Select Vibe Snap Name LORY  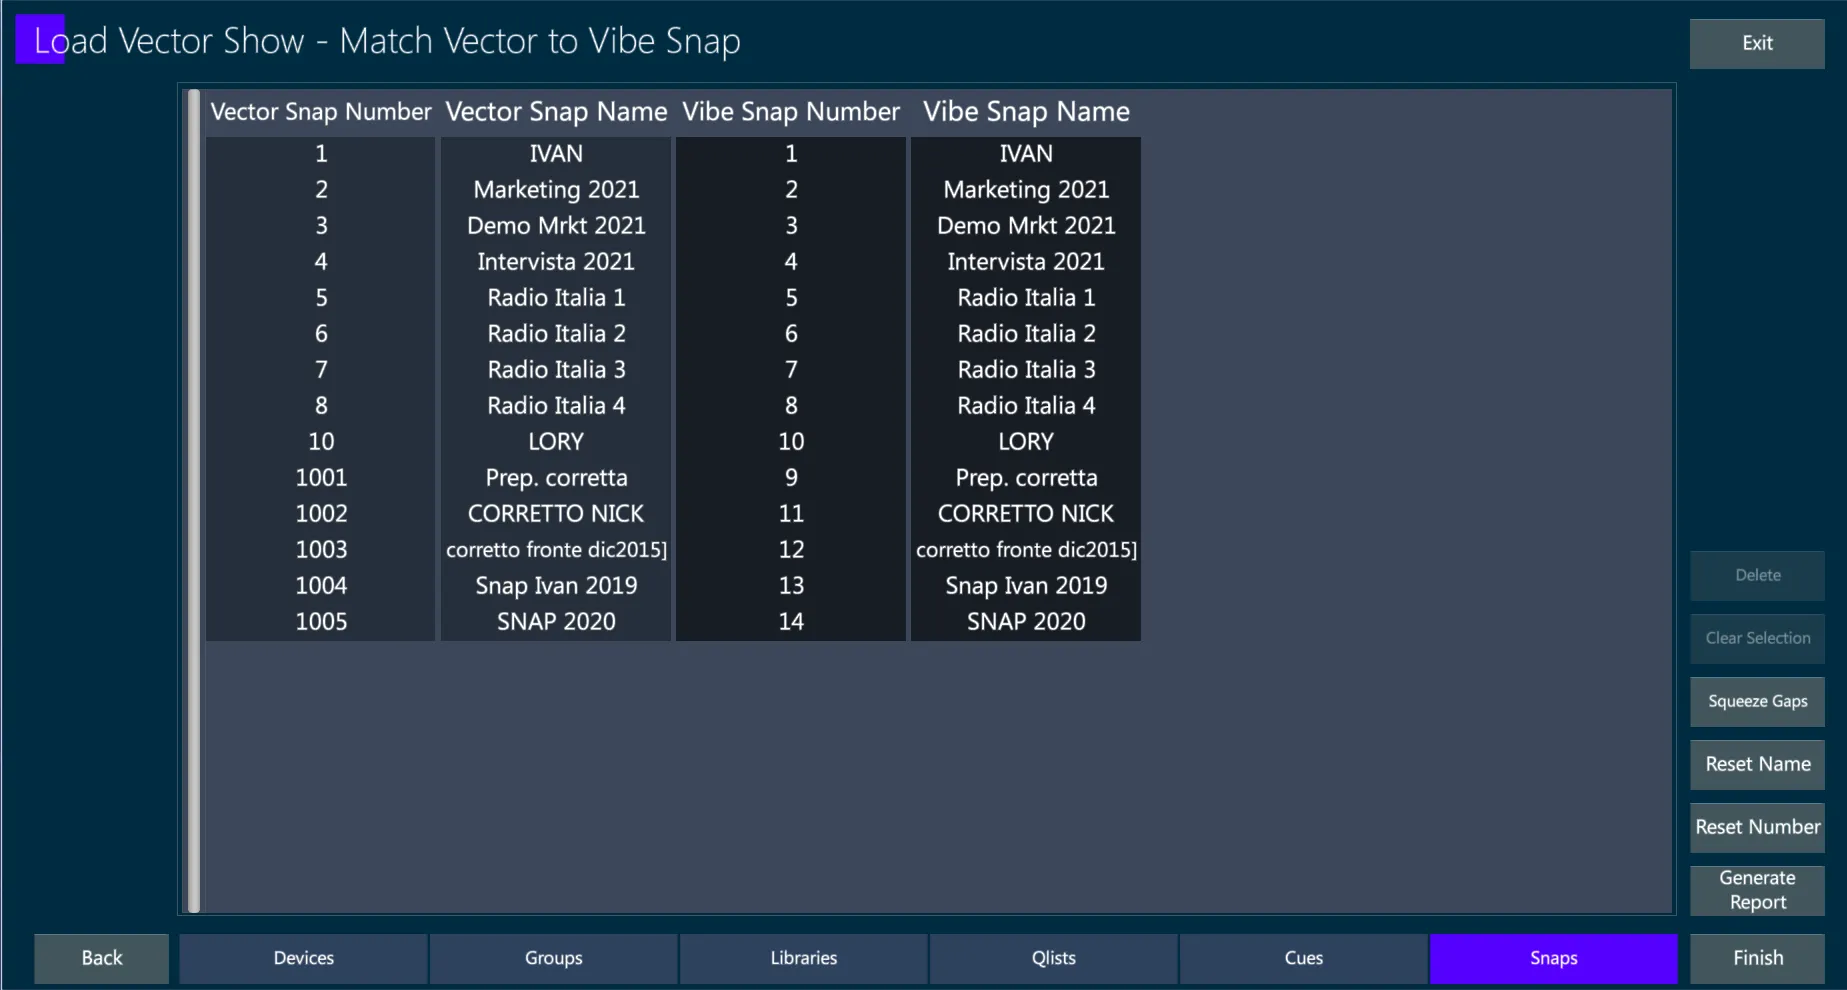(x=1026, y=442)
